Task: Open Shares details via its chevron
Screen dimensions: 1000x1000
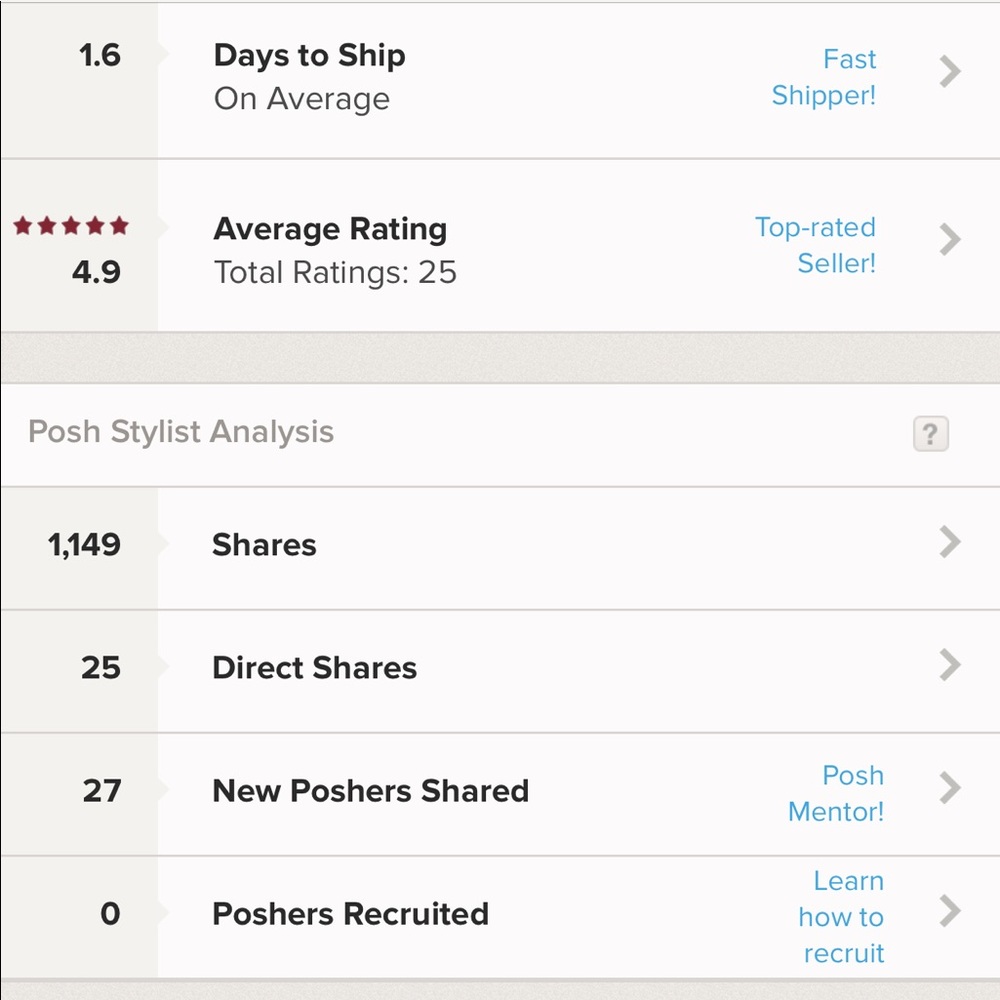Action: (950, 542)
